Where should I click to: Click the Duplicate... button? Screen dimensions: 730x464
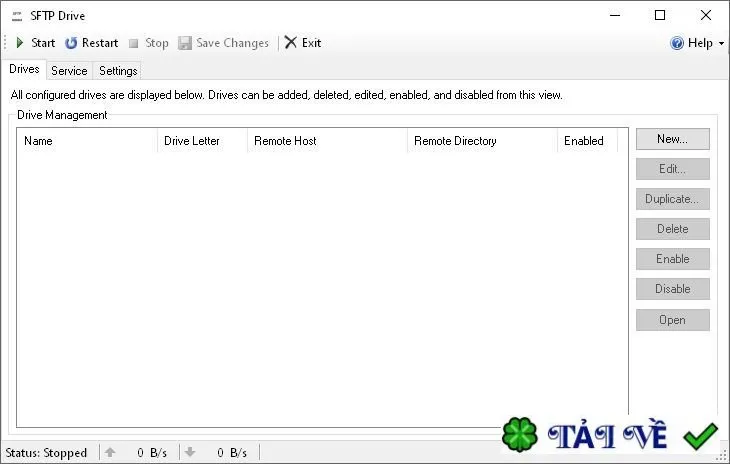click(x=673, y=199)
